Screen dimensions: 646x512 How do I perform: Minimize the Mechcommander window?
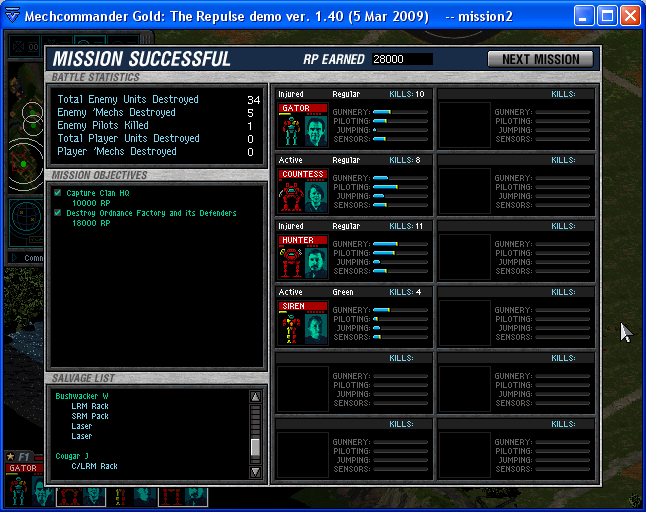pos(584,16)
